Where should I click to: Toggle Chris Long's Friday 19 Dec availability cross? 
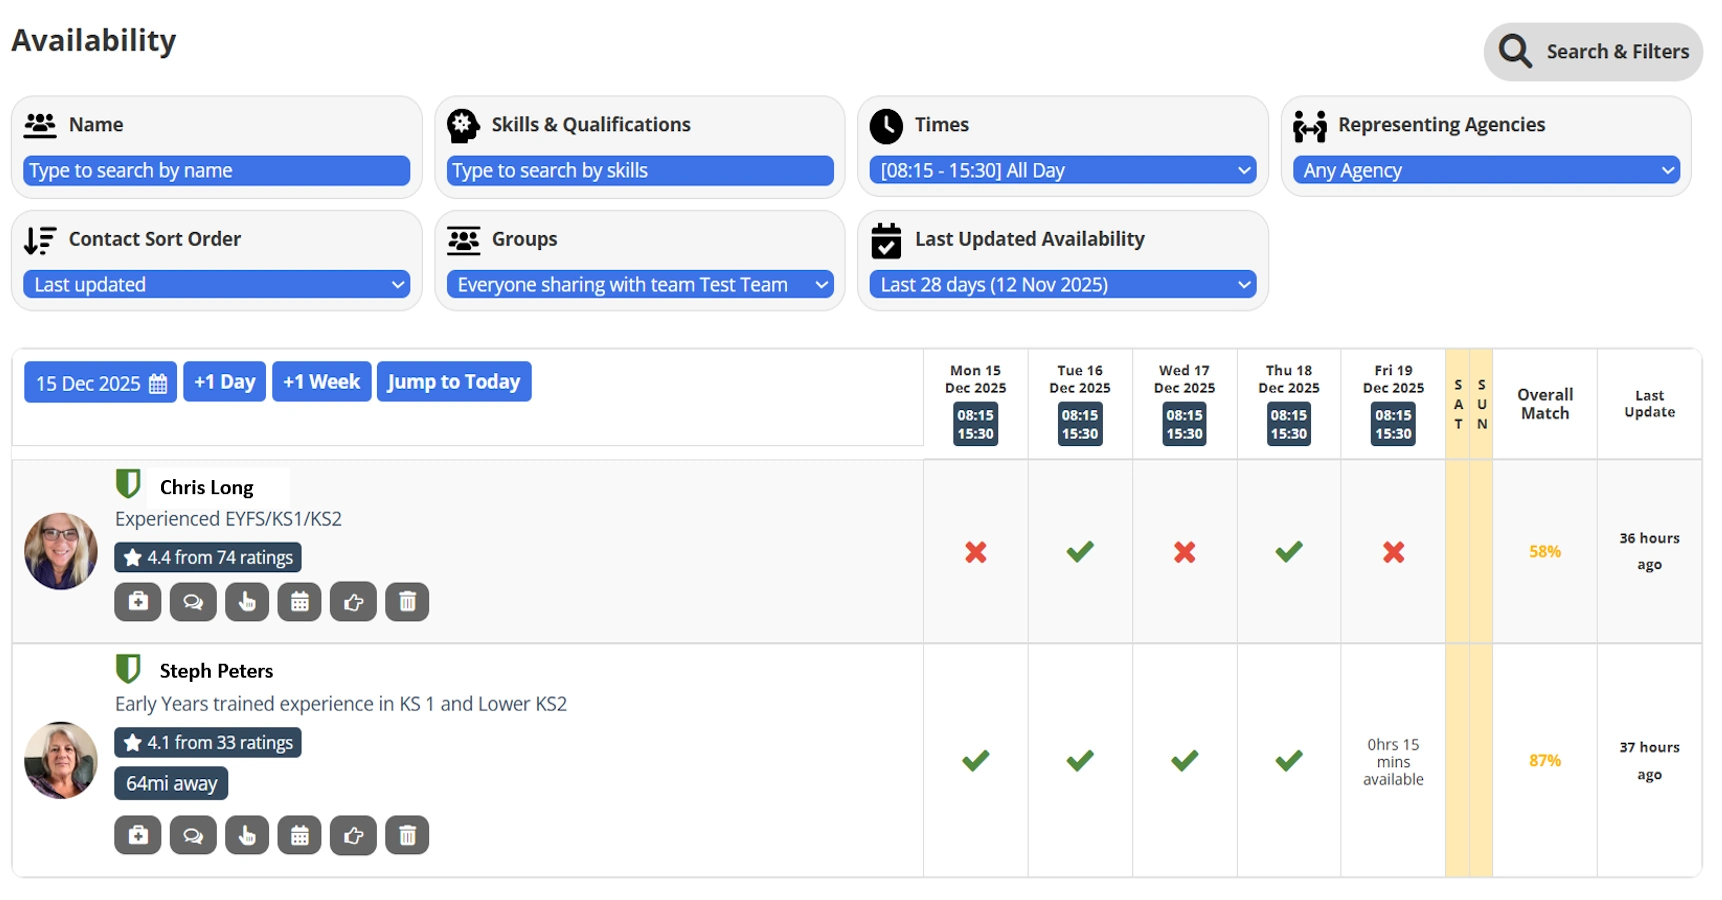1393,552
